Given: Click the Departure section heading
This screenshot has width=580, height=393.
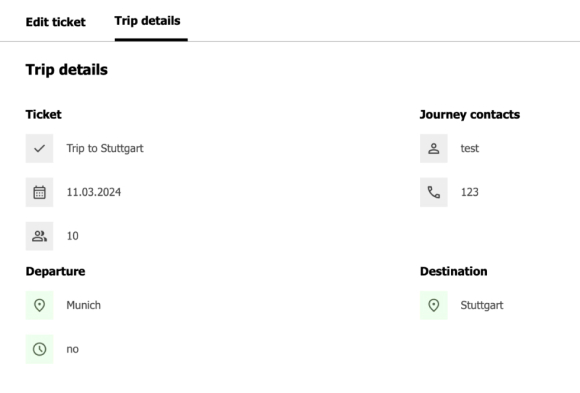Looking at the screenshot, I should [x=55, y=271].
